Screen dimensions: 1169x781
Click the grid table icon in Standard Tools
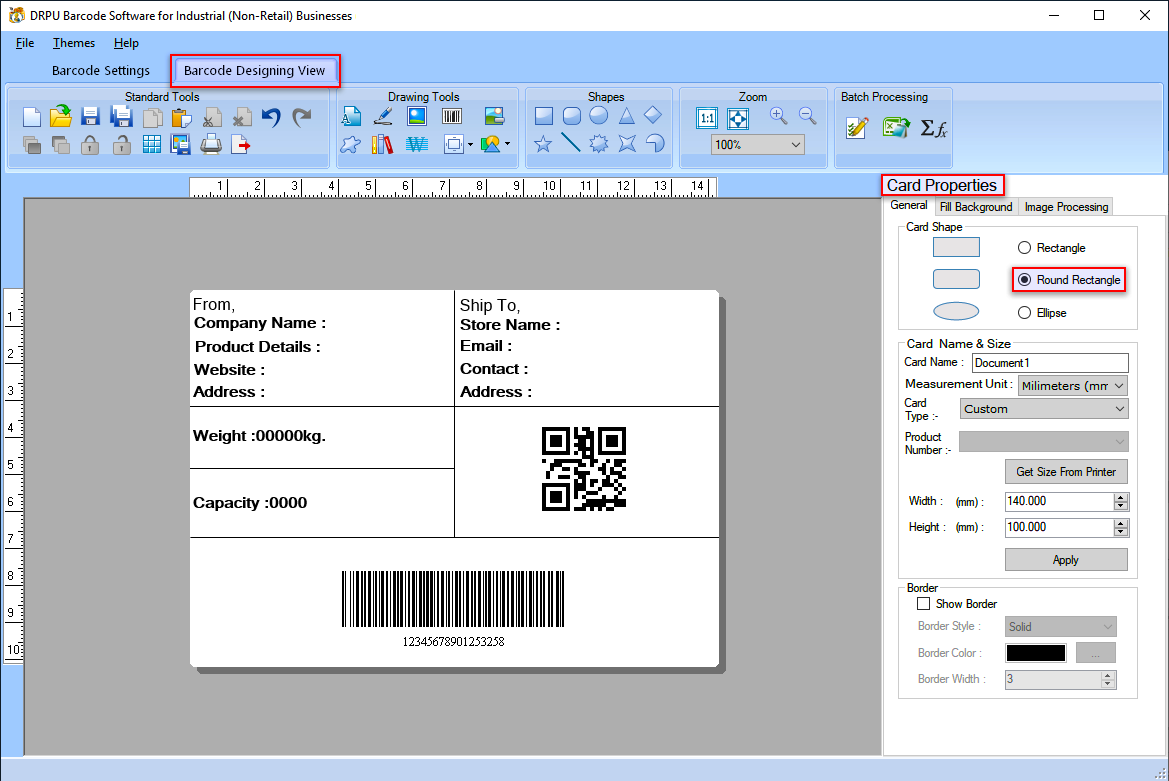(151, 144)
